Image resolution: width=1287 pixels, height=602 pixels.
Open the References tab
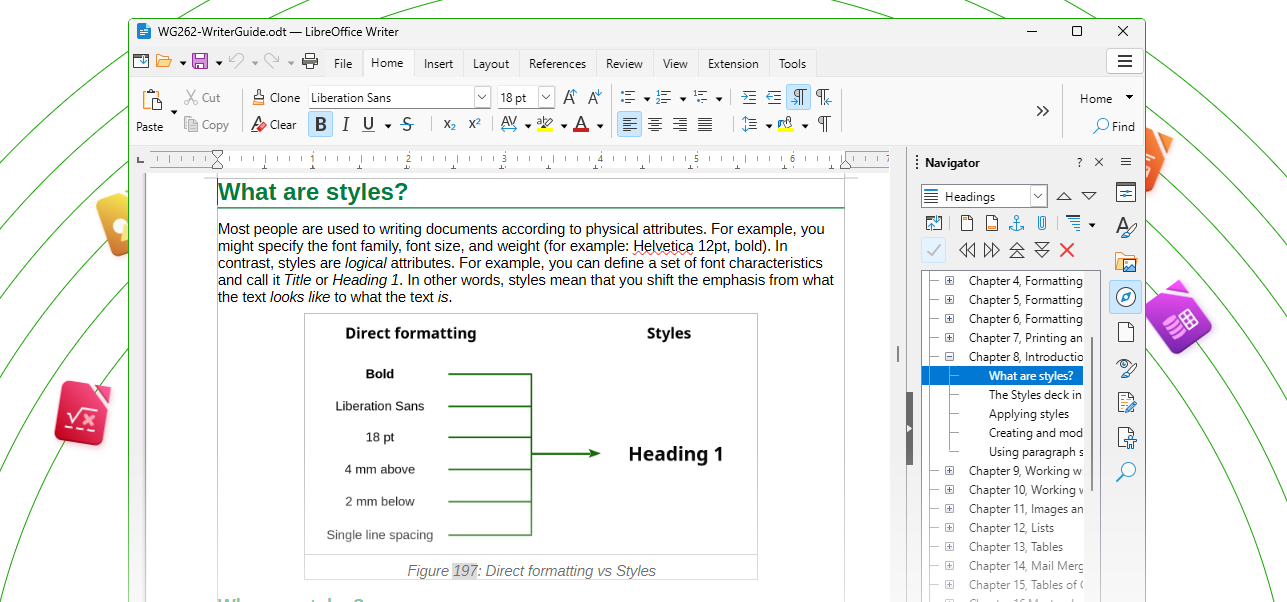pyautogui.click(x=557, y=64)
